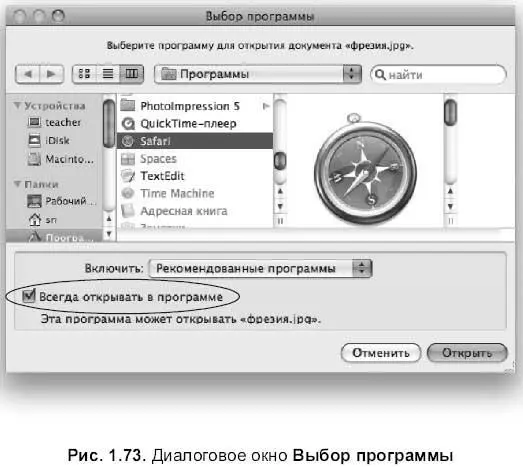The height and width of the screenshot is (467, 523).
Task: Collapse the Папки sidebar section
Action: click(x=17, y=183)
